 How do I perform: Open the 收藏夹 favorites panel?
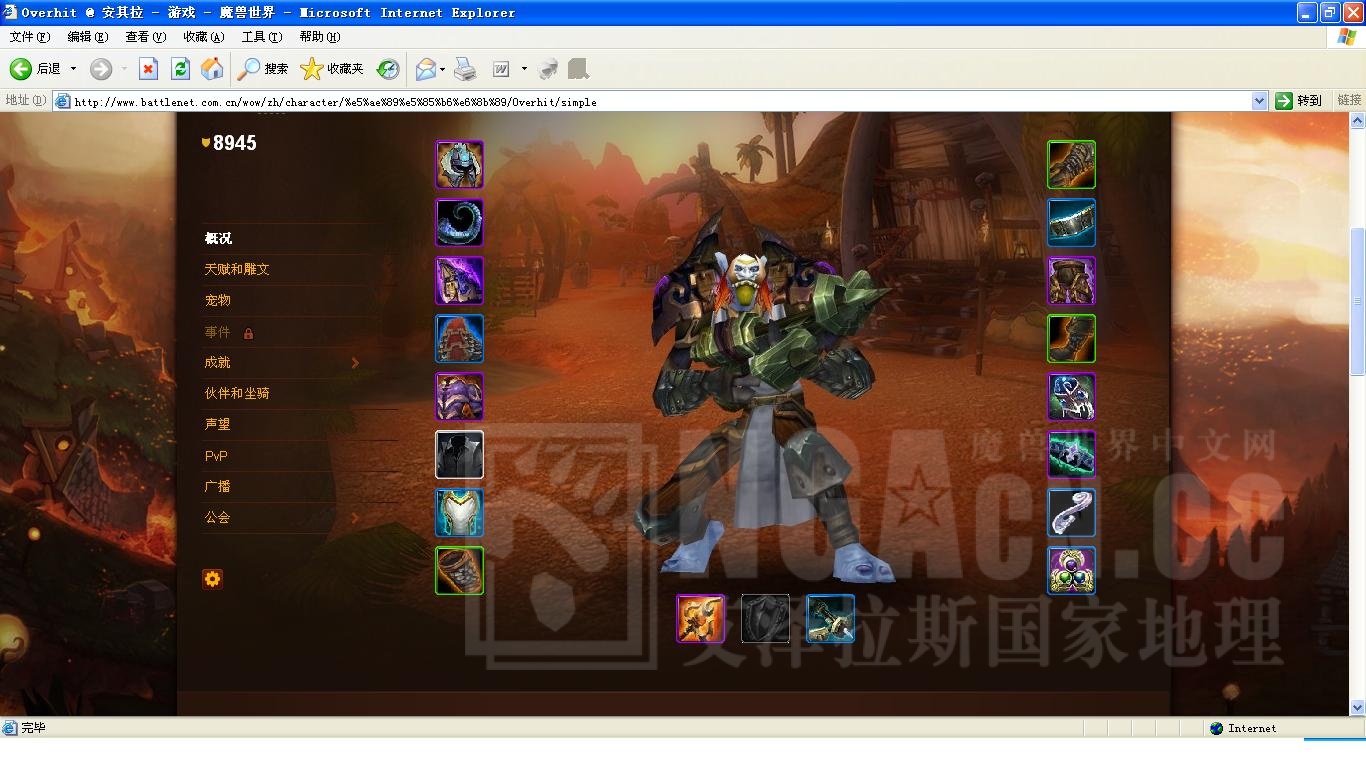[332, 68]
